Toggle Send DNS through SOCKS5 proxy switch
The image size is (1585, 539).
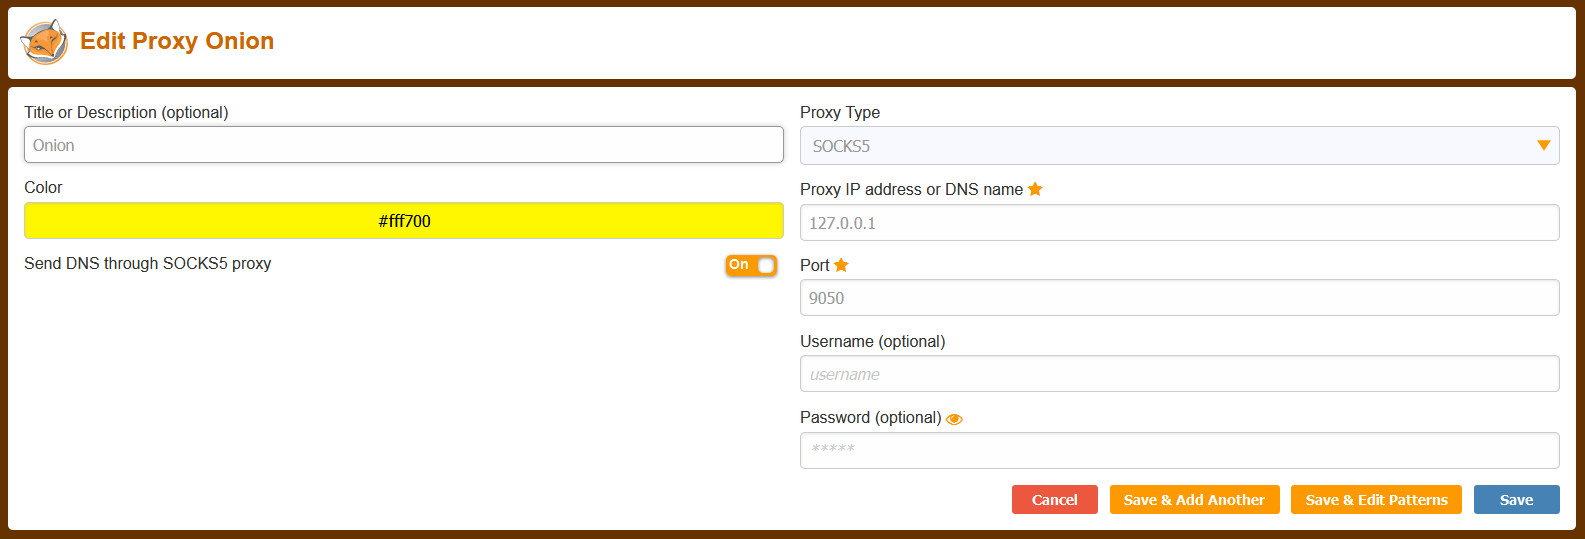coord(751,265)
